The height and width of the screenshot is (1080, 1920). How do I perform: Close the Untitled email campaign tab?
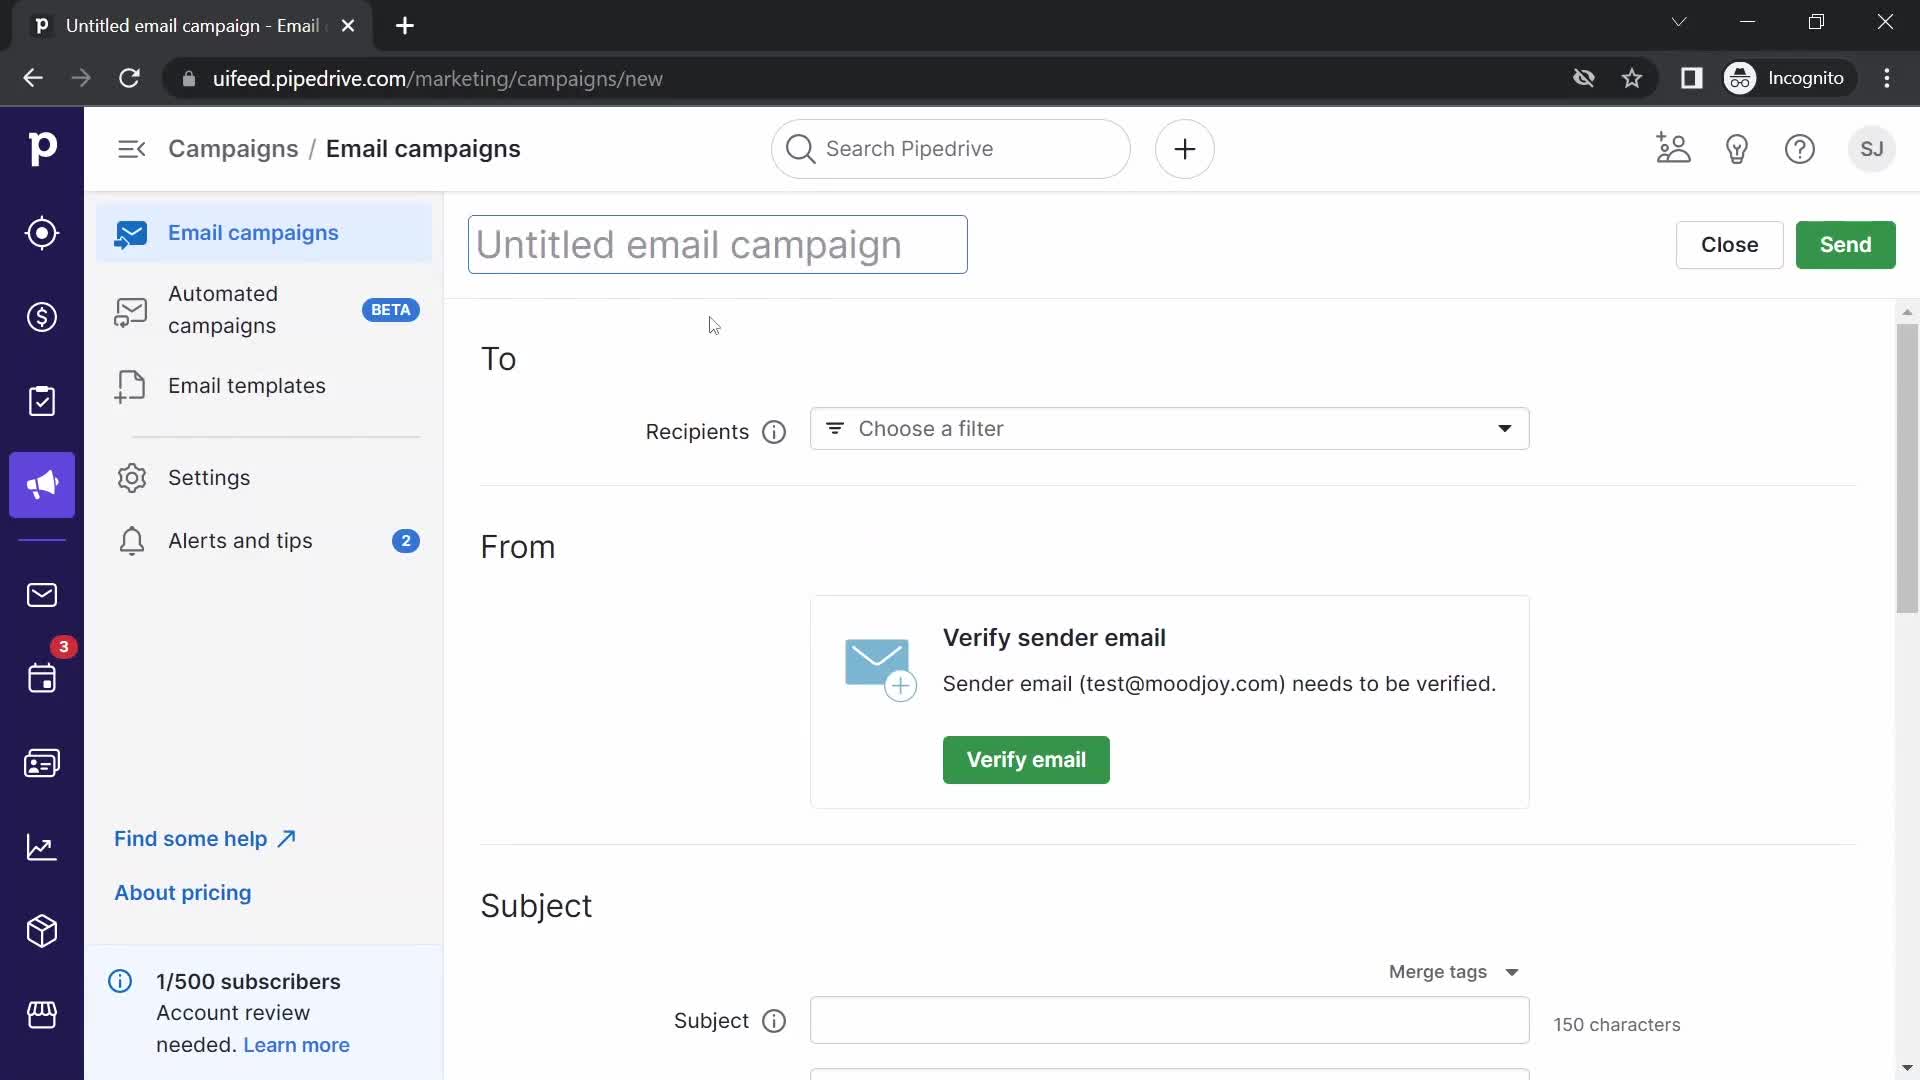[x=348, y=26]
